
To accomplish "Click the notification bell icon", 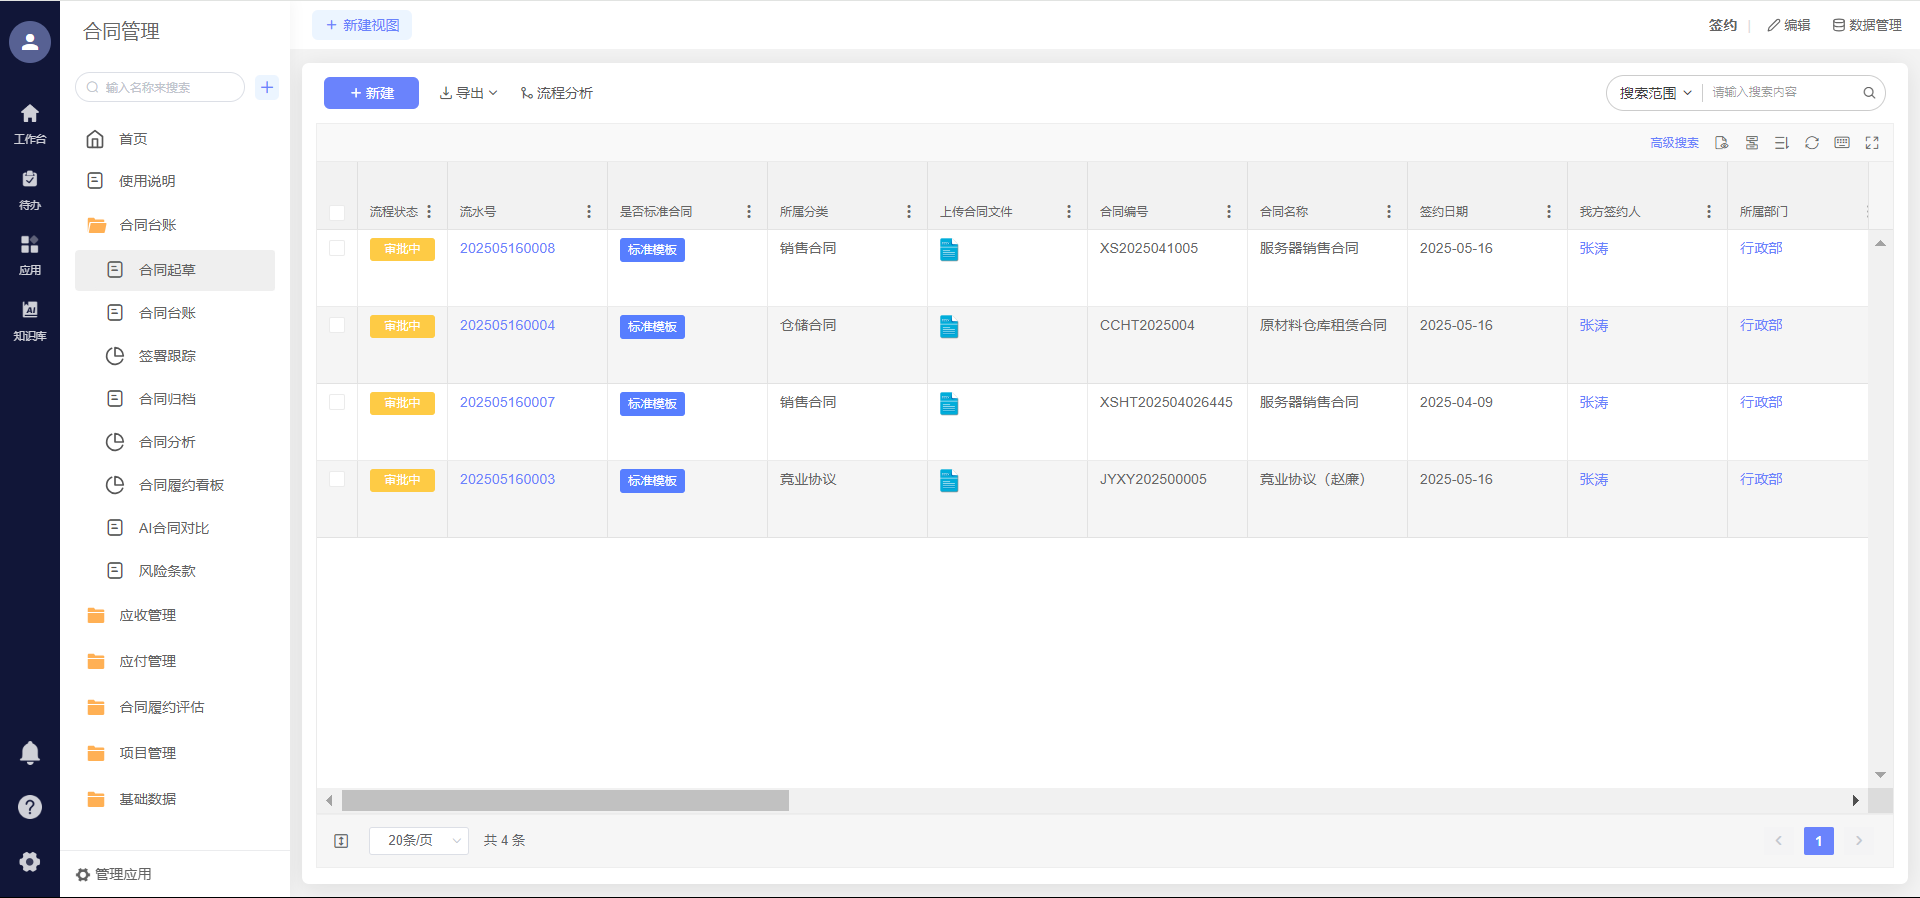I will [30, 753].
